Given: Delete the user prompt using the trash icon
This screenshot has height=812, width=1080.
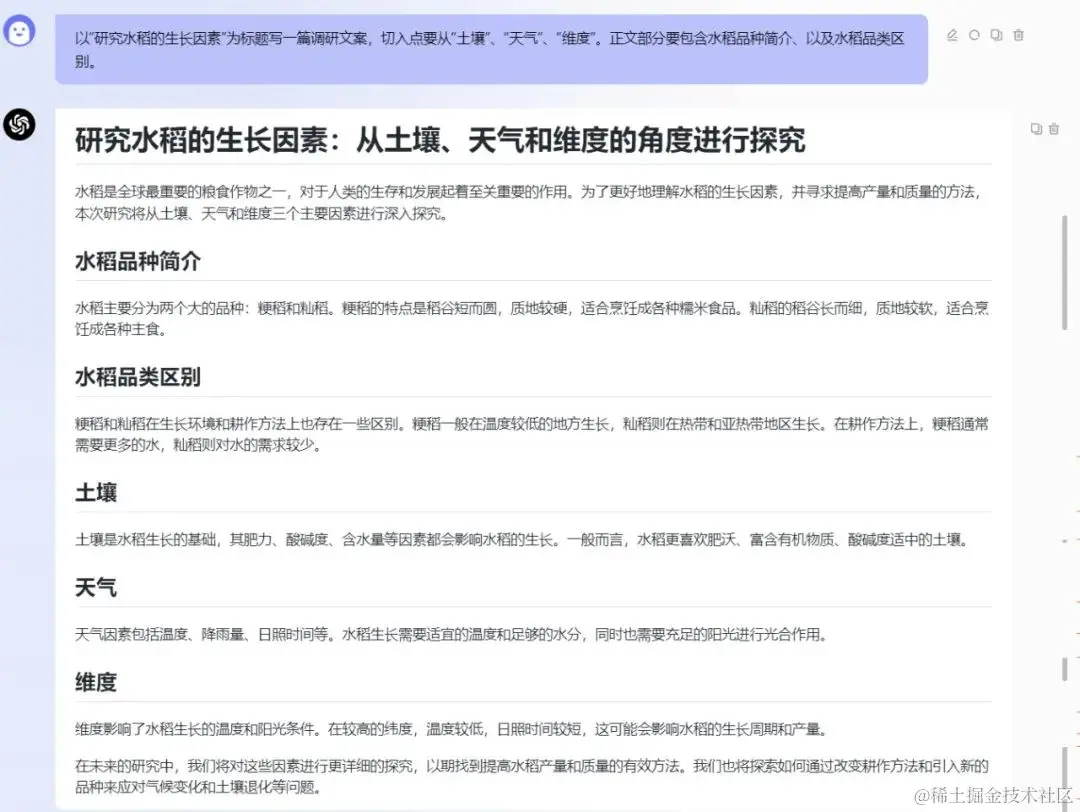Looking at the screenshot, I should [1018, 35].
